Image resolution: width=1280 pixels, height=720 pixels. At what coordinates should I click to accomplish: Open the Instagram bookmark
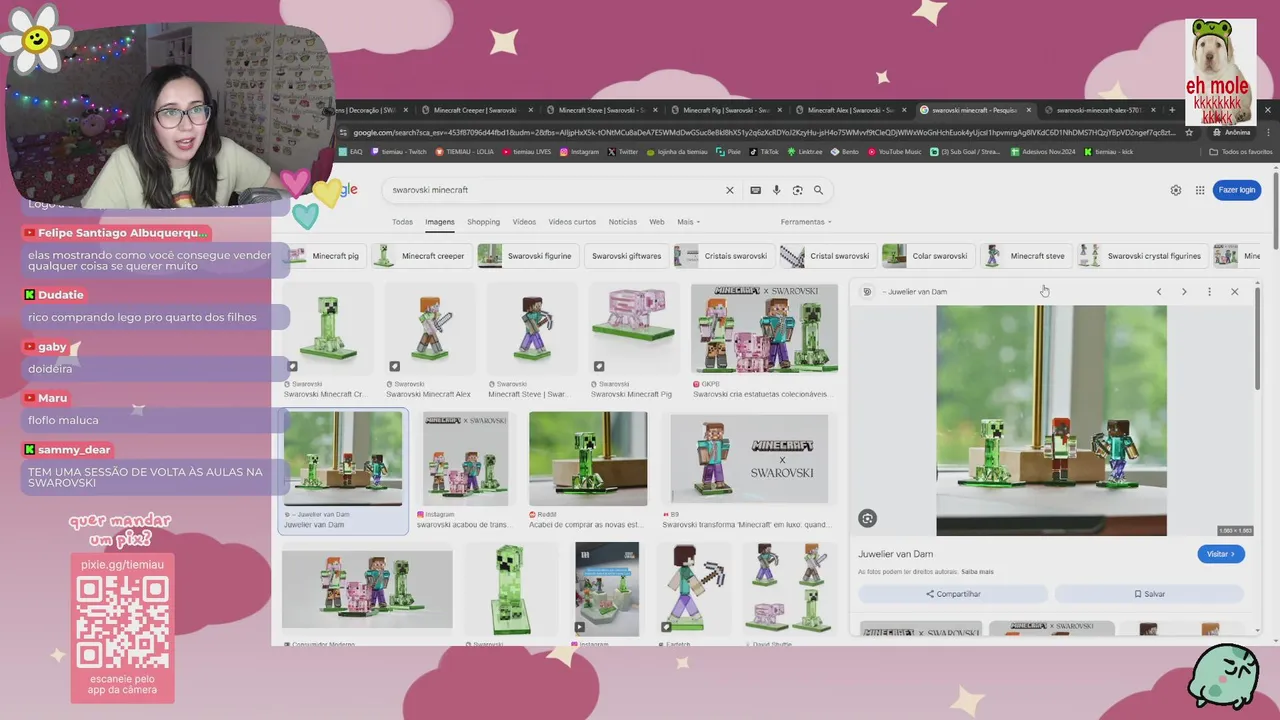coord(579,152)
